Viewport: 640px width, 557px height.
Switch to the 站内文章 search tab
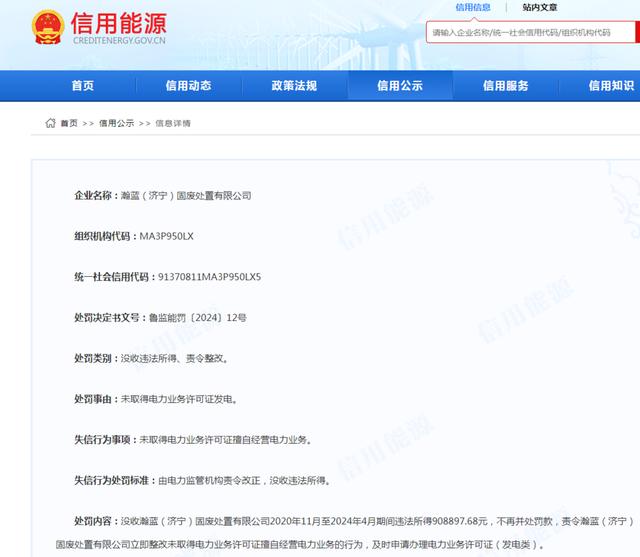tap(540, 7)
